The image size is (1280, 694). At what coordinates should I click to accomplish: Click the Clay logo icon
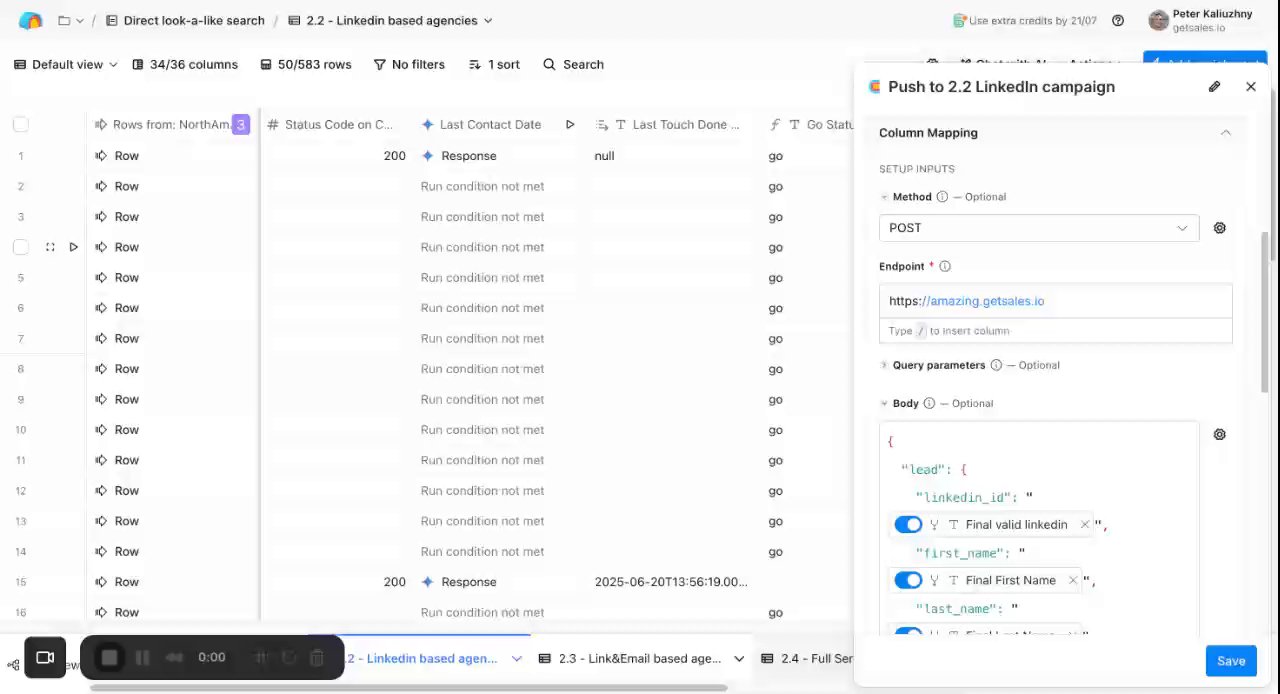[31, 21]
